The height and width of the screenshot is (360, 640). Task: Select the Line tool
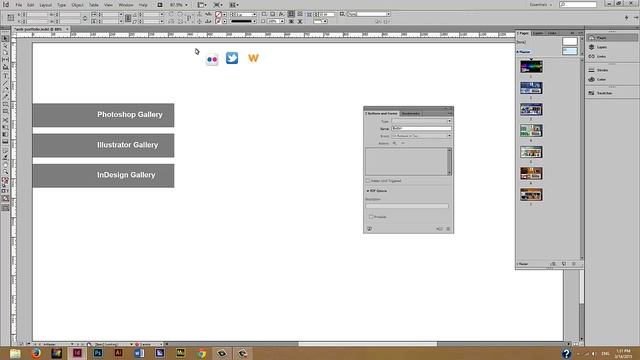(x=5, y=83)
